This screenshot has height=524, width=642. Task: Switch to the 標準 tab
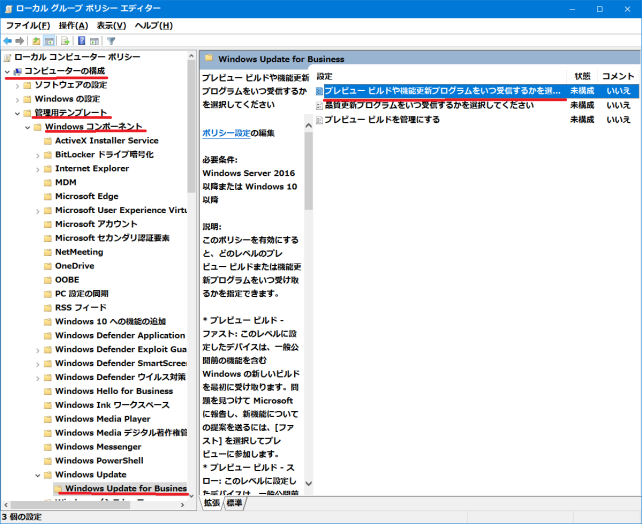[234, 503]
